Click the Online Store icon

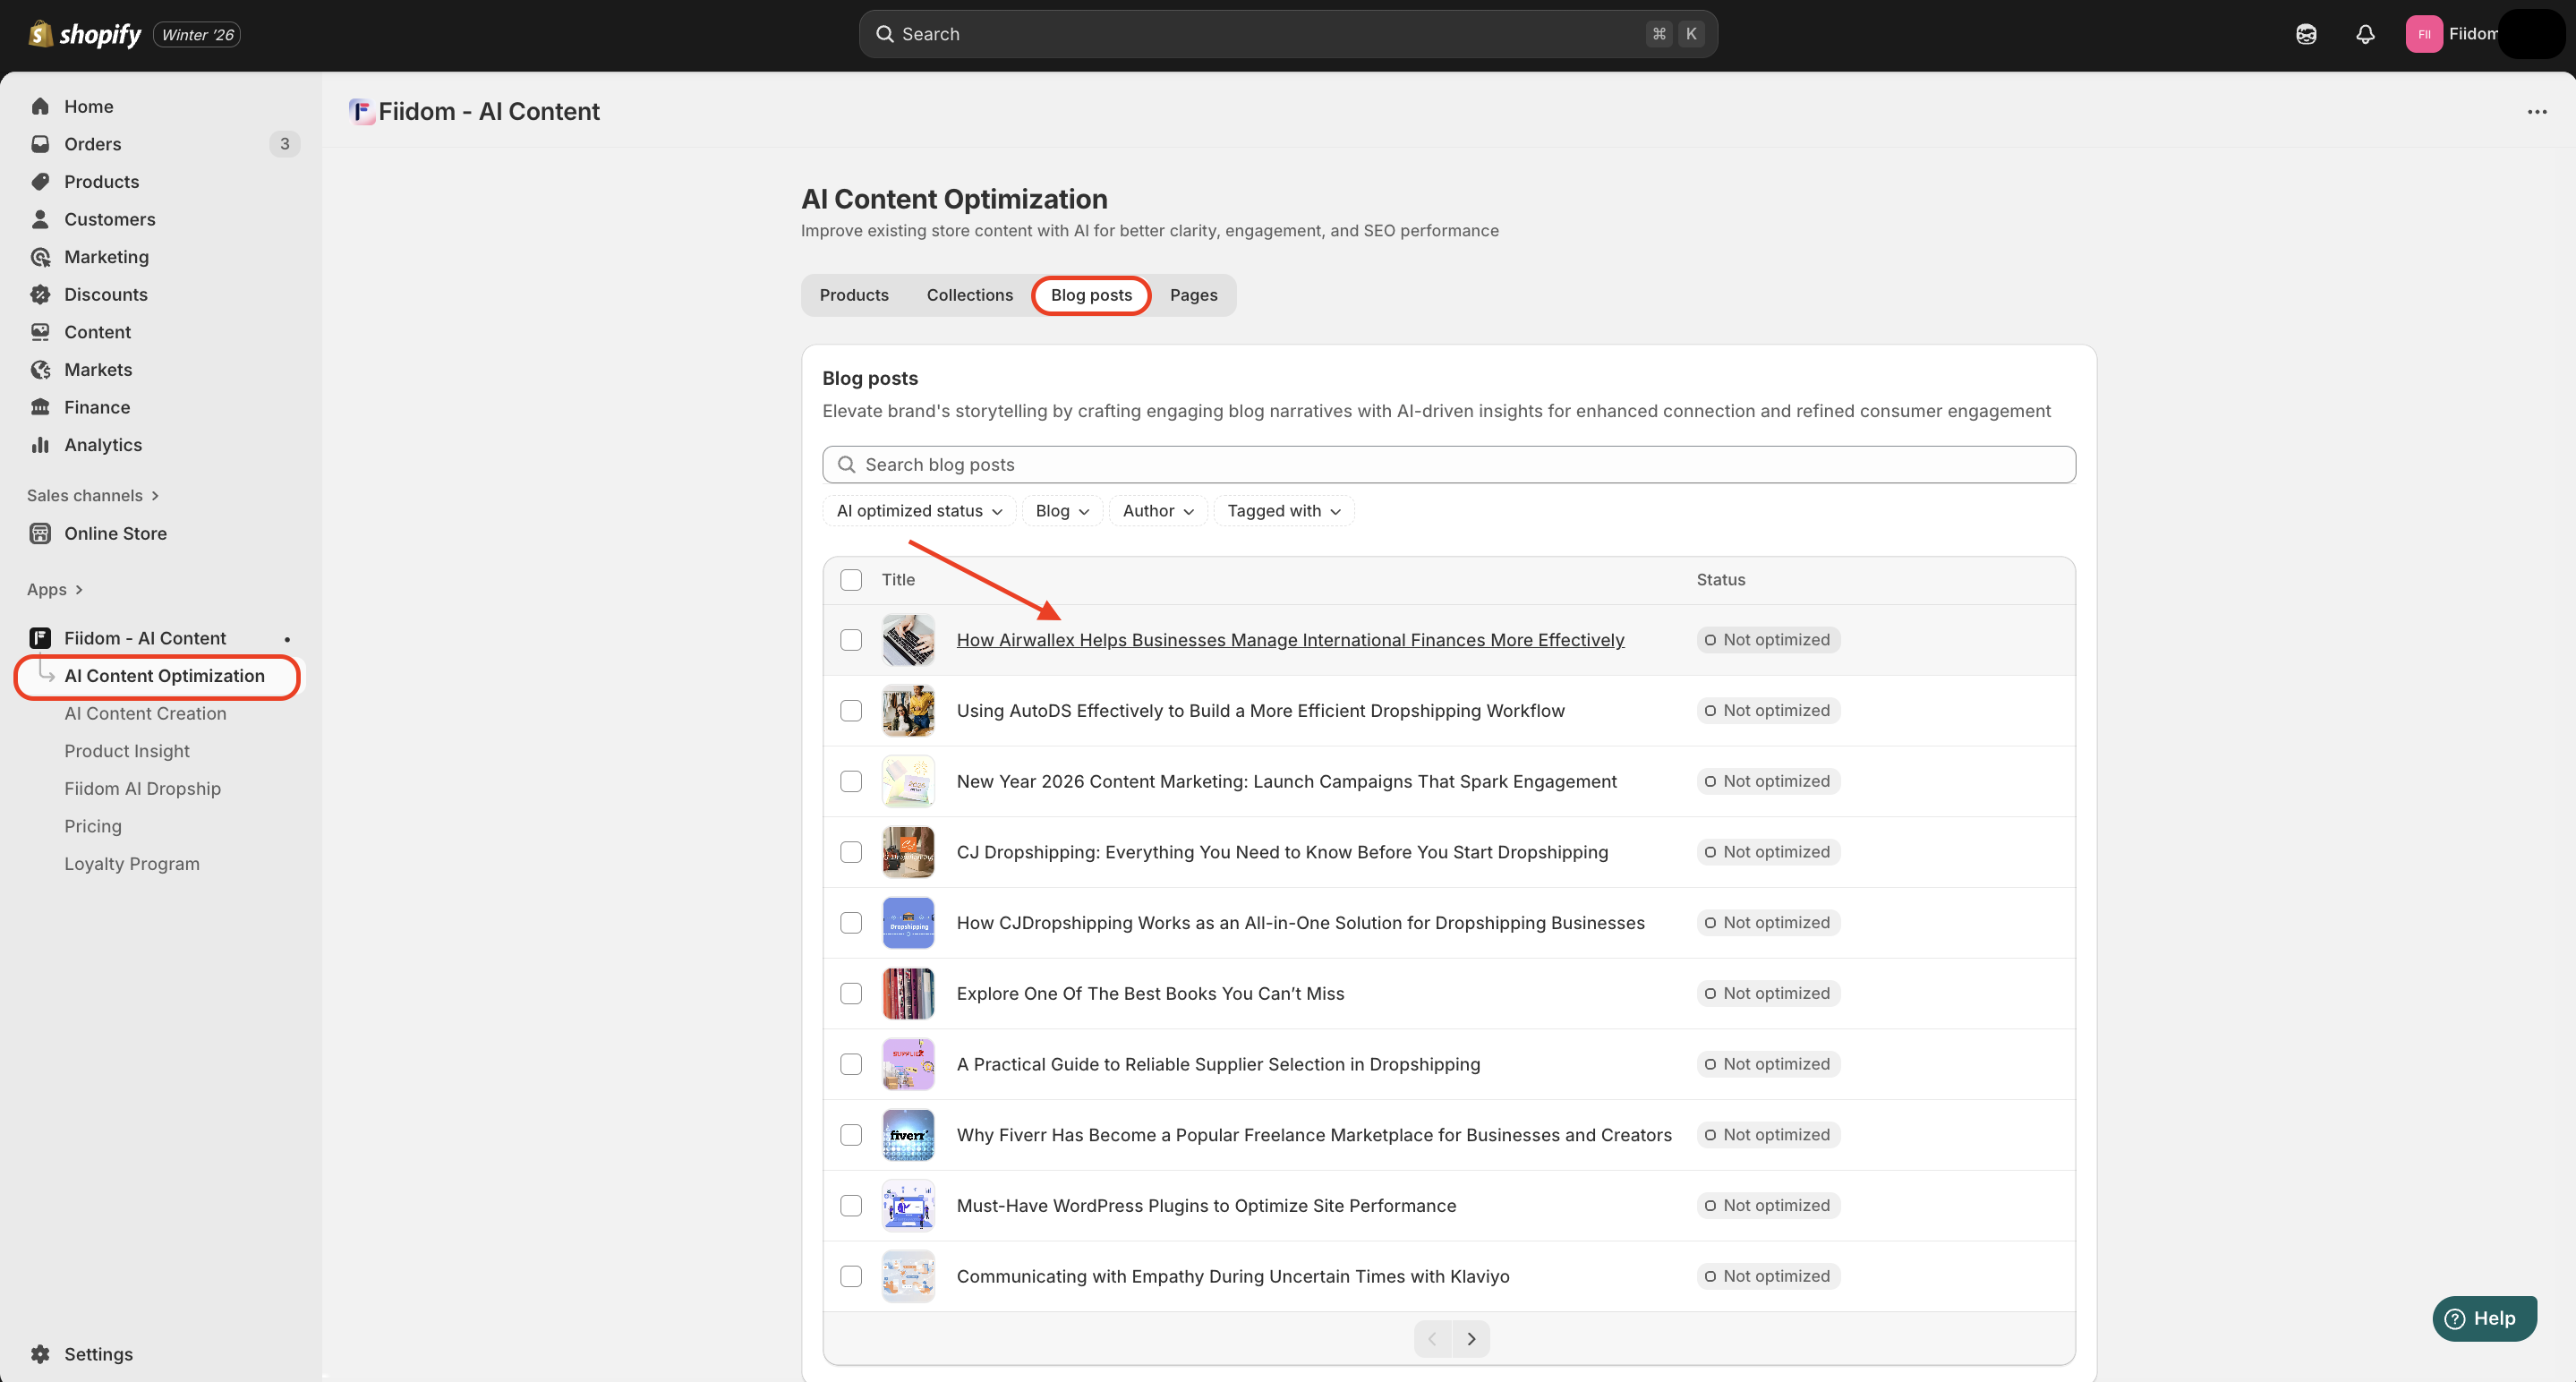(40, 534)
